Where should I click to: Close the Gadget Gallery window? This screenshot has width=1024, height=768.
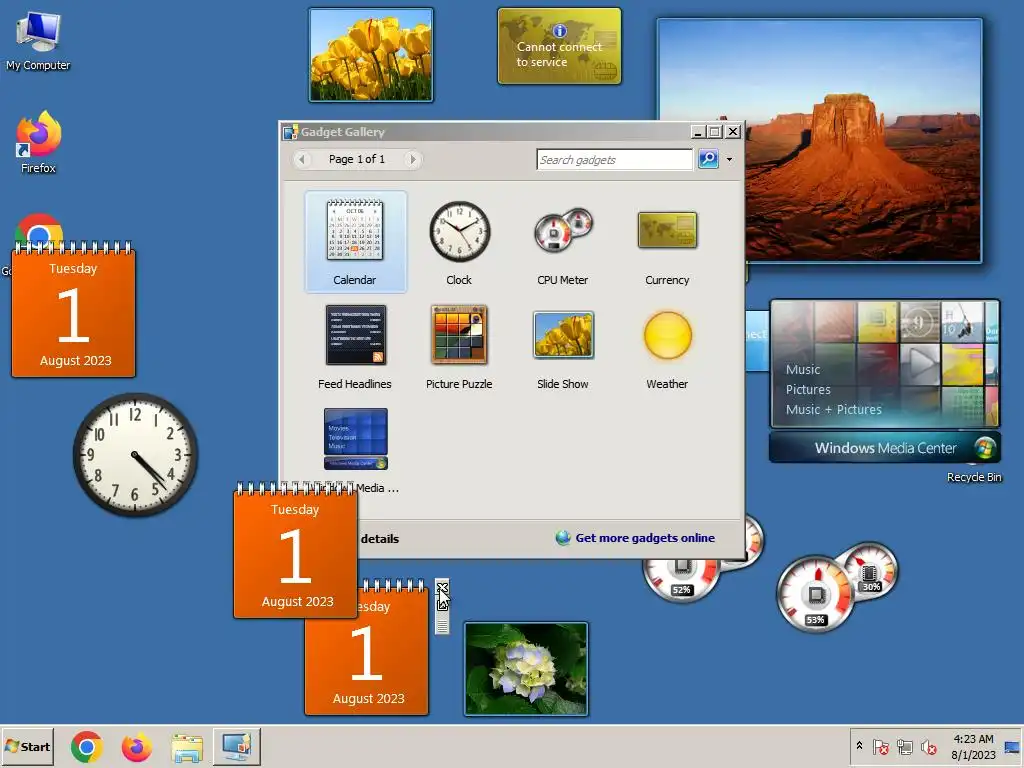(x=733, y=132)
